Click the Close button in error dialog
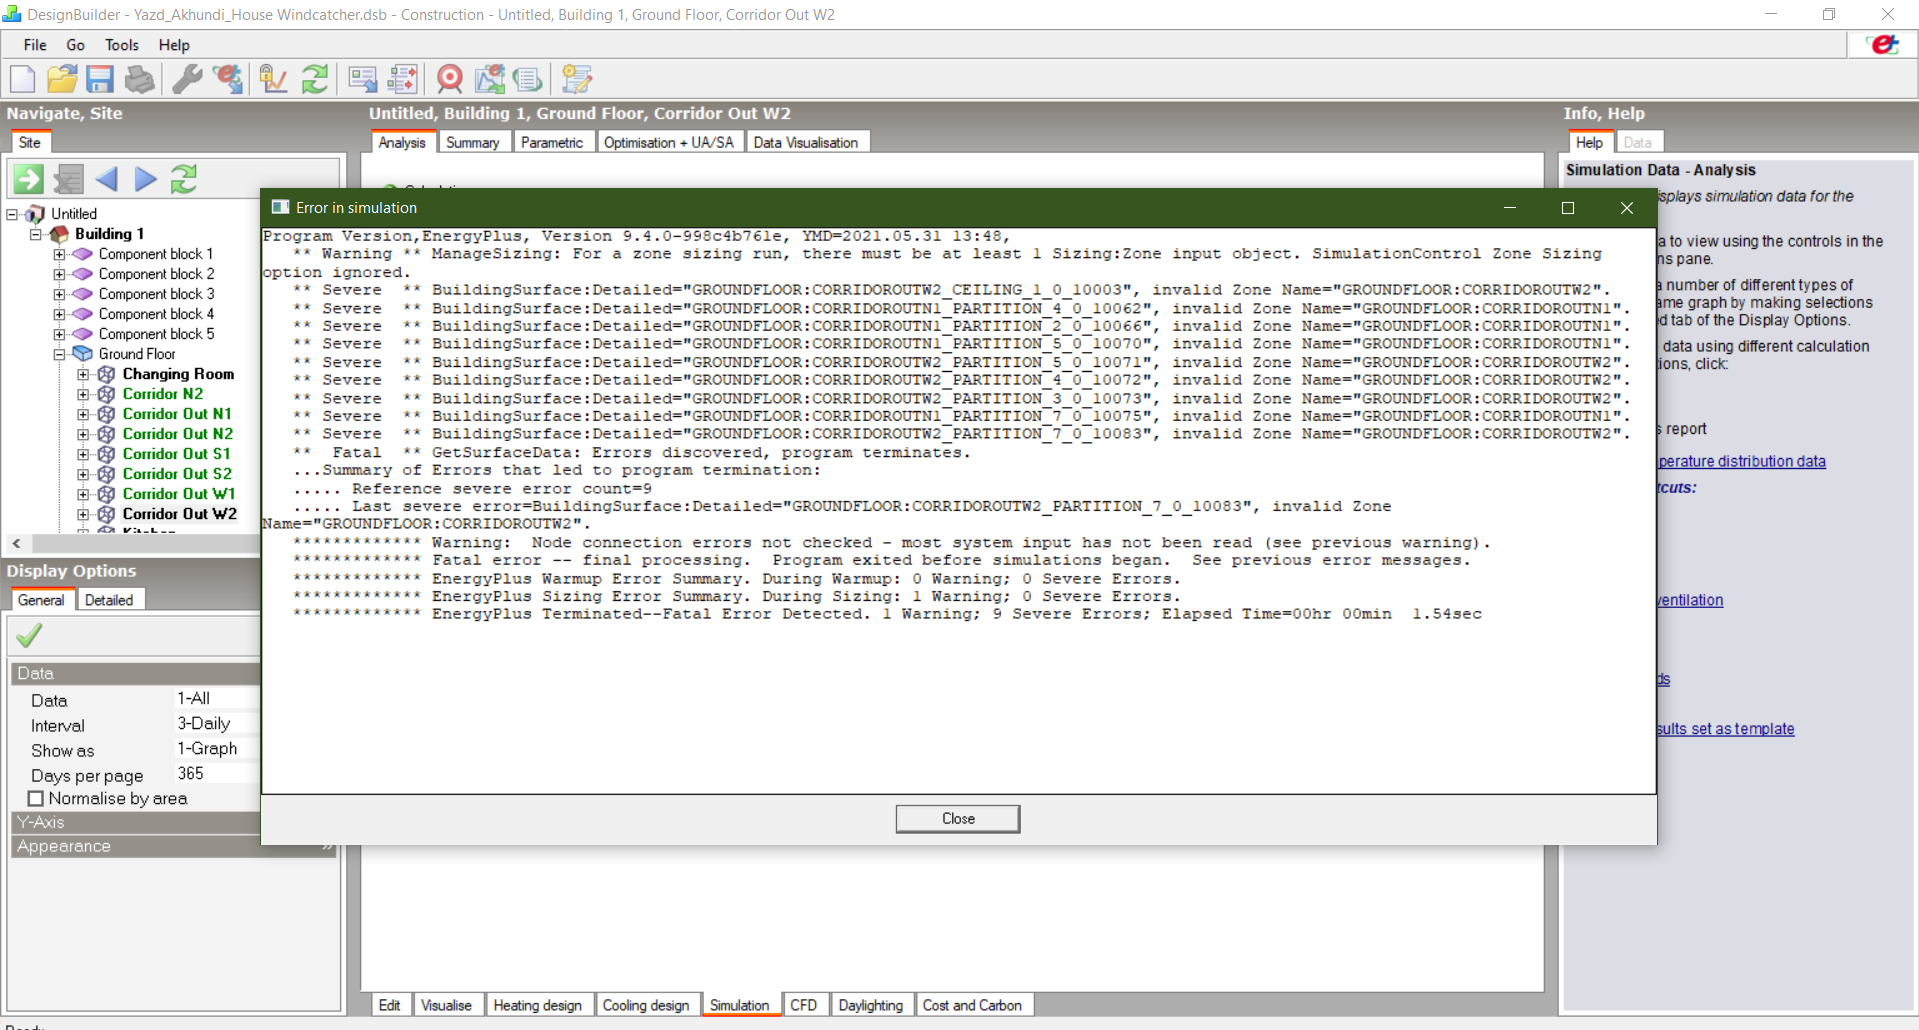 point(958,819)
